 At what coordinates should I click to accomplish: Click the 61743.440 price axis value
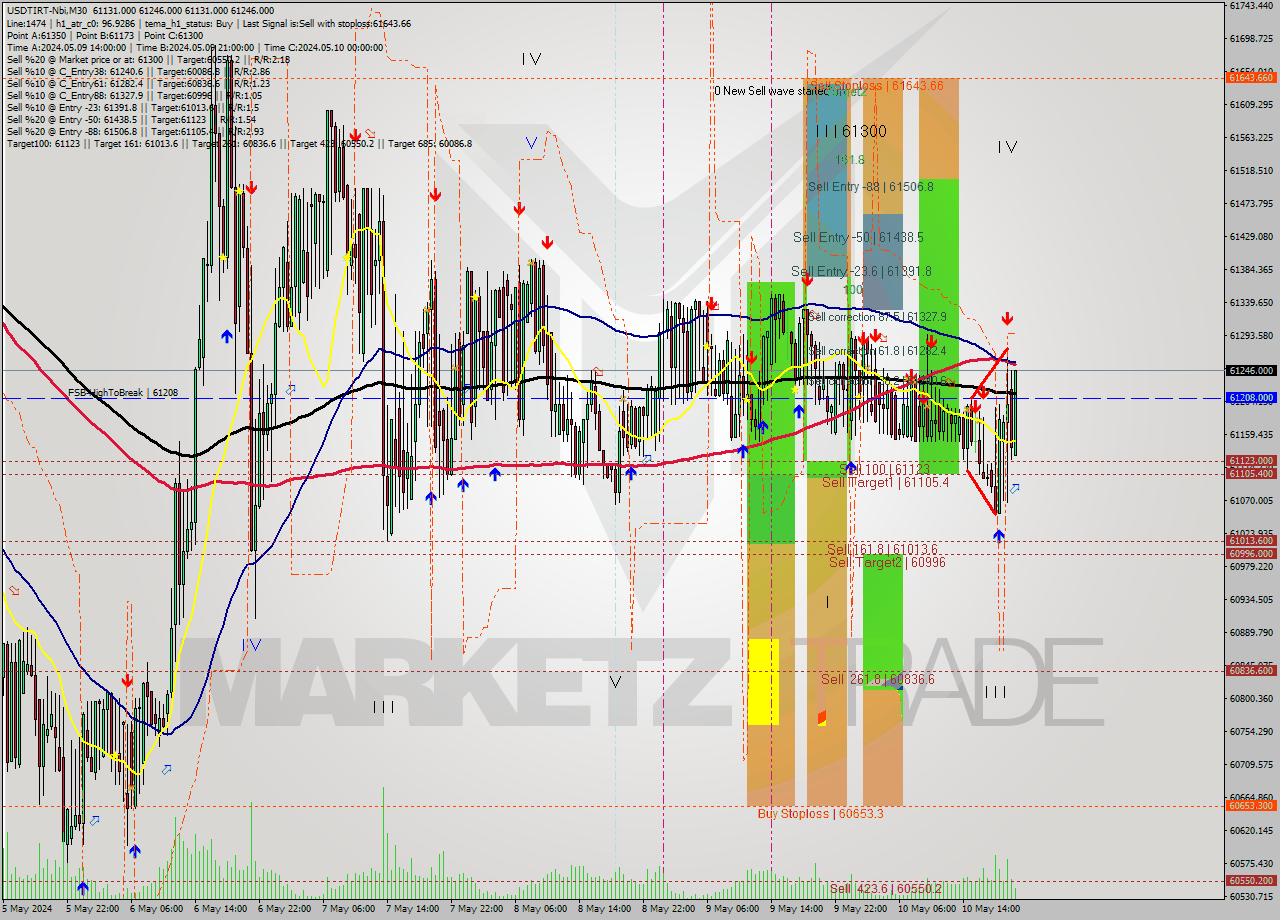(1251, 6)
